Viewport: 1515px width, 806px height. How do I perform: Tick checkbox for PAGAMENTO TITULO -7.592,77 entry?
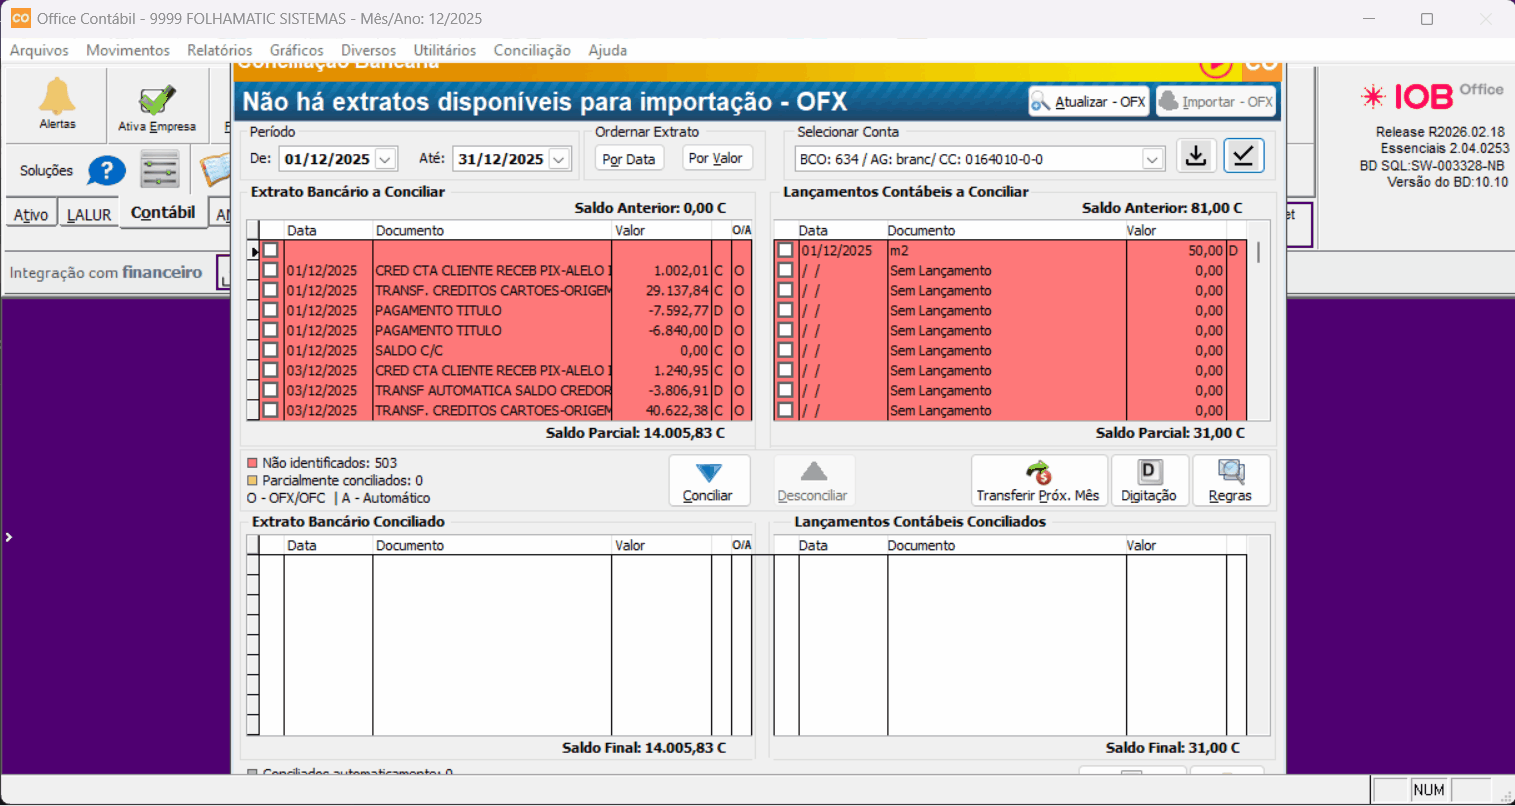point(270,311)
